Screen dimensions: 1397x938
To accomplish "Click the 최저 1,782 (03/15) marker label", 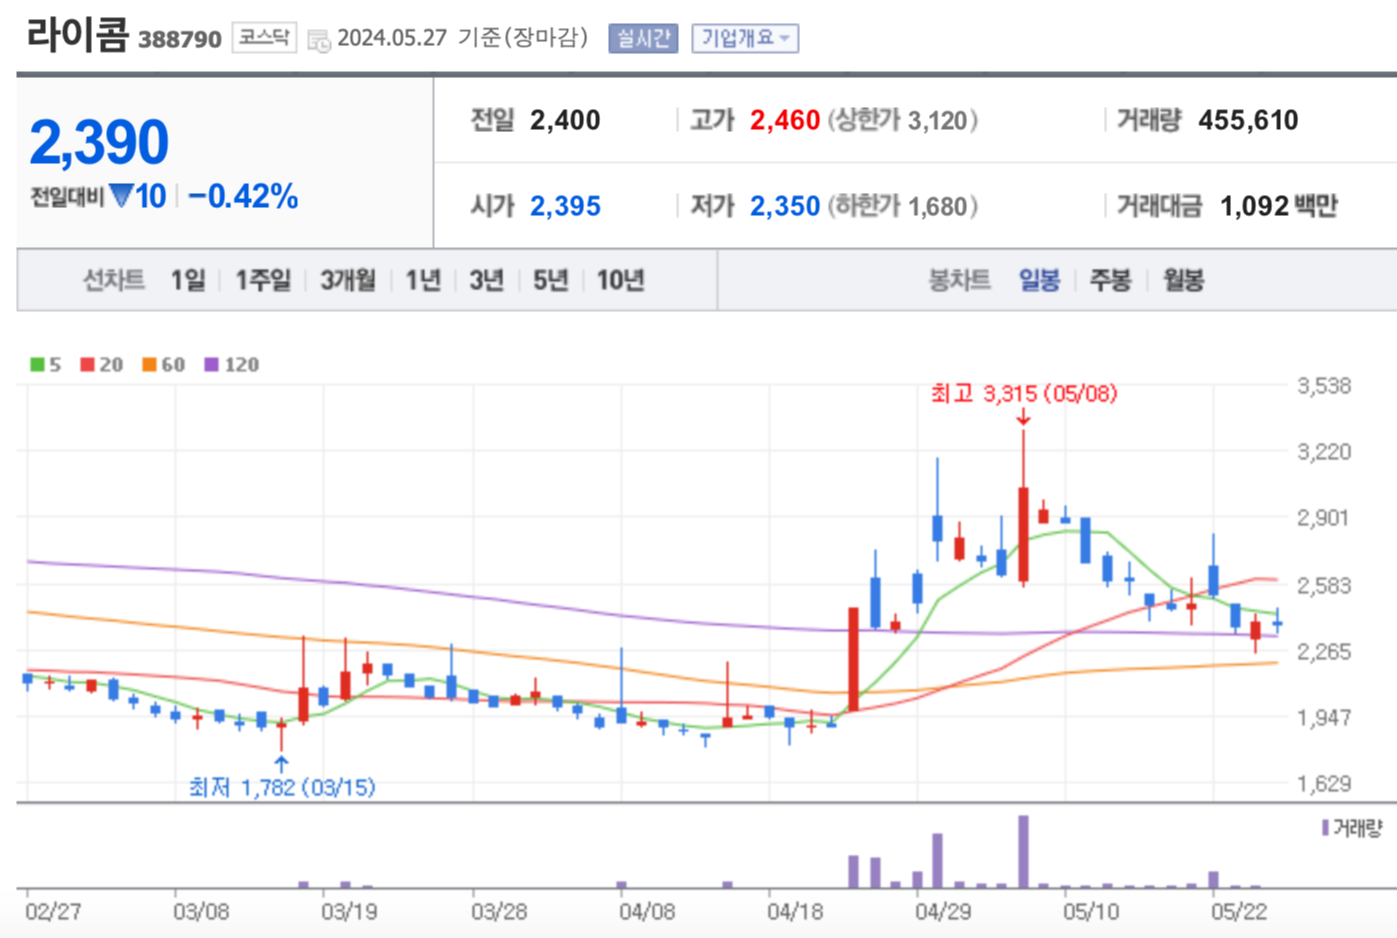I will click(282, 788).
